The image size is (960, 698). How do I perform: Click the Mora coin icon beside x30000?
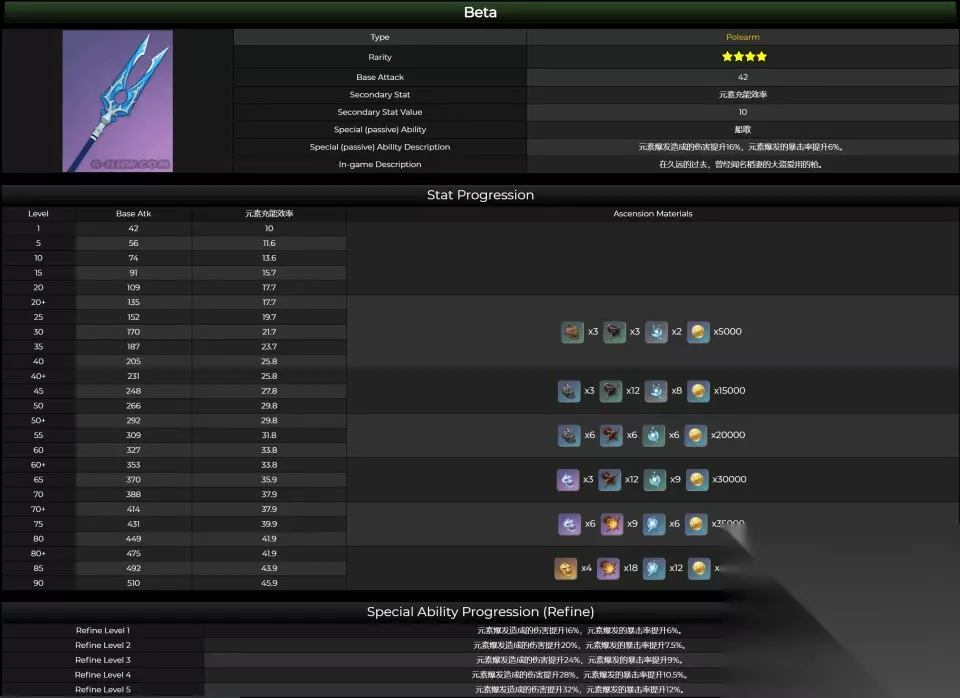point(697,479)
